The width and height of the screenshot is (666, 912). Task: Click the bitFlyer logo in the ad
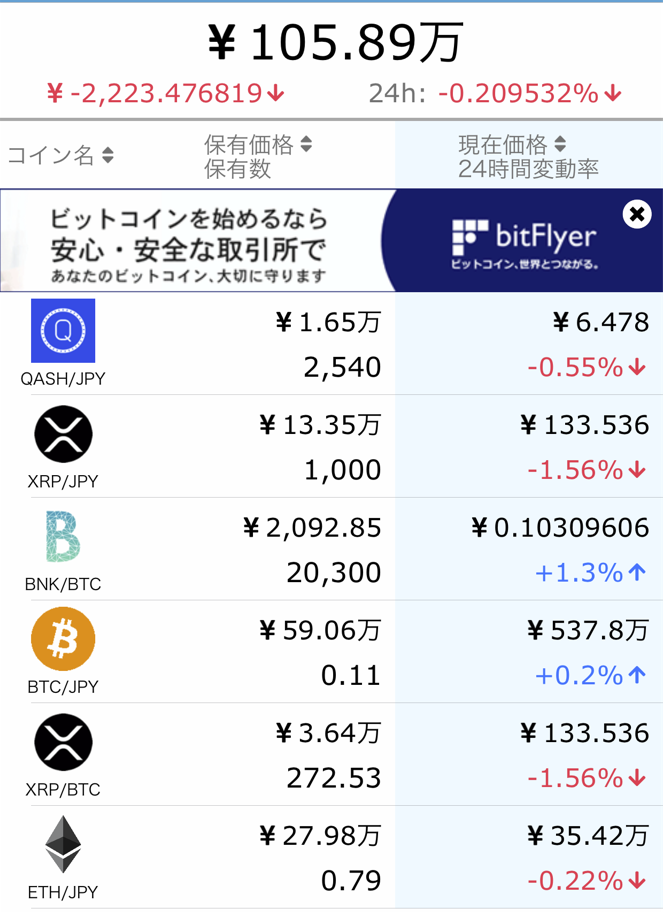(x=524, y=238)
